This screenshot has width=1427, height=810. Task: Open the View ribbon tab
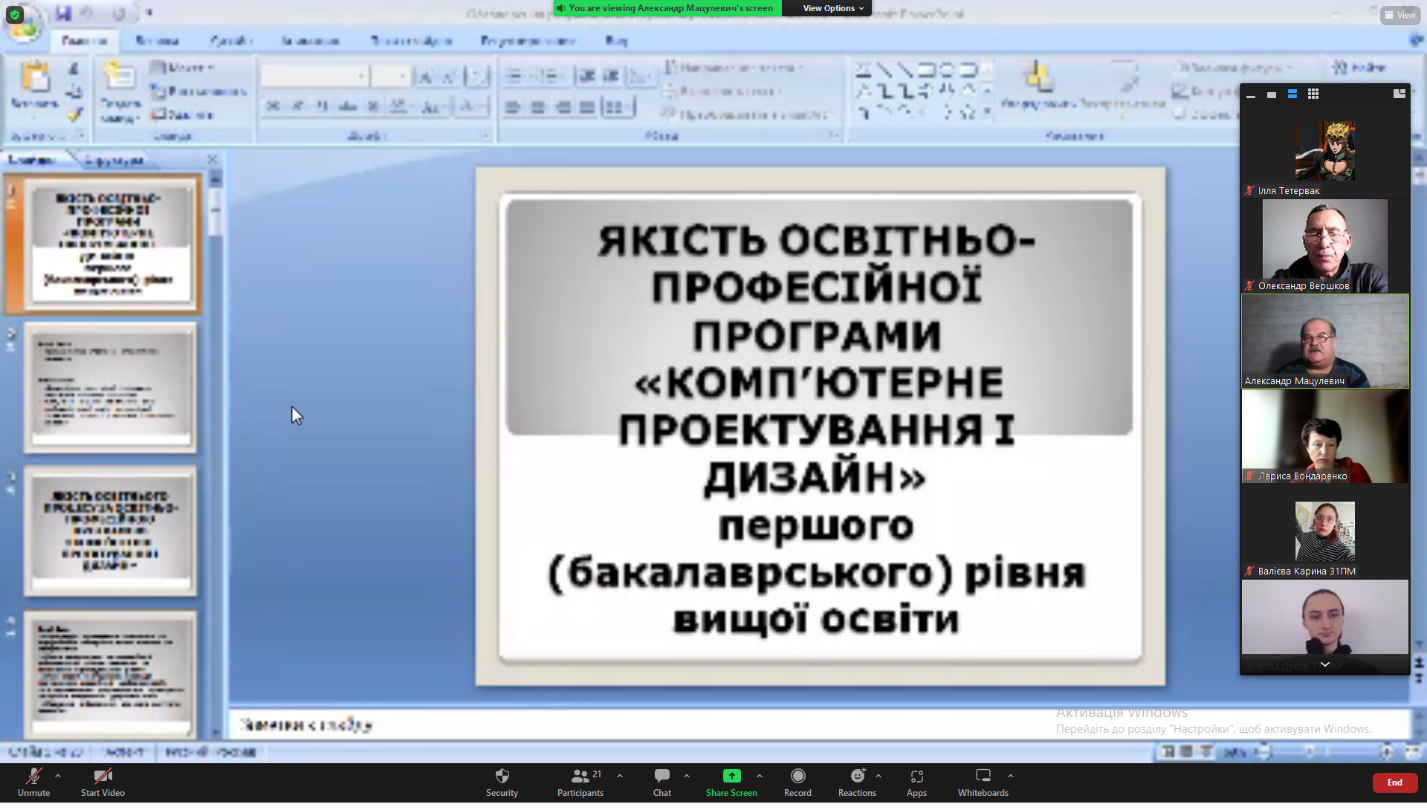coord(616,41)
